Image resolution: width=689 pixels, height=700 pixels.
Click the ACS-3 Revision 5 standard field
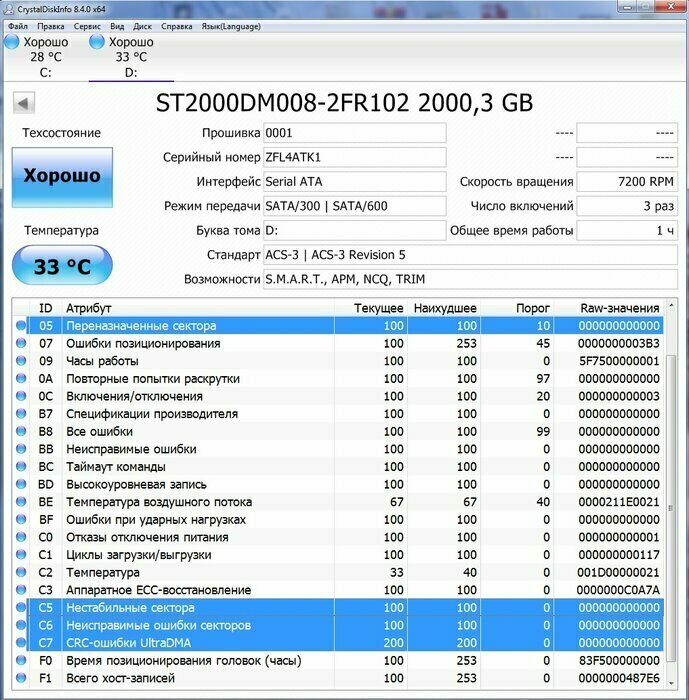click(x=470, y=255)
